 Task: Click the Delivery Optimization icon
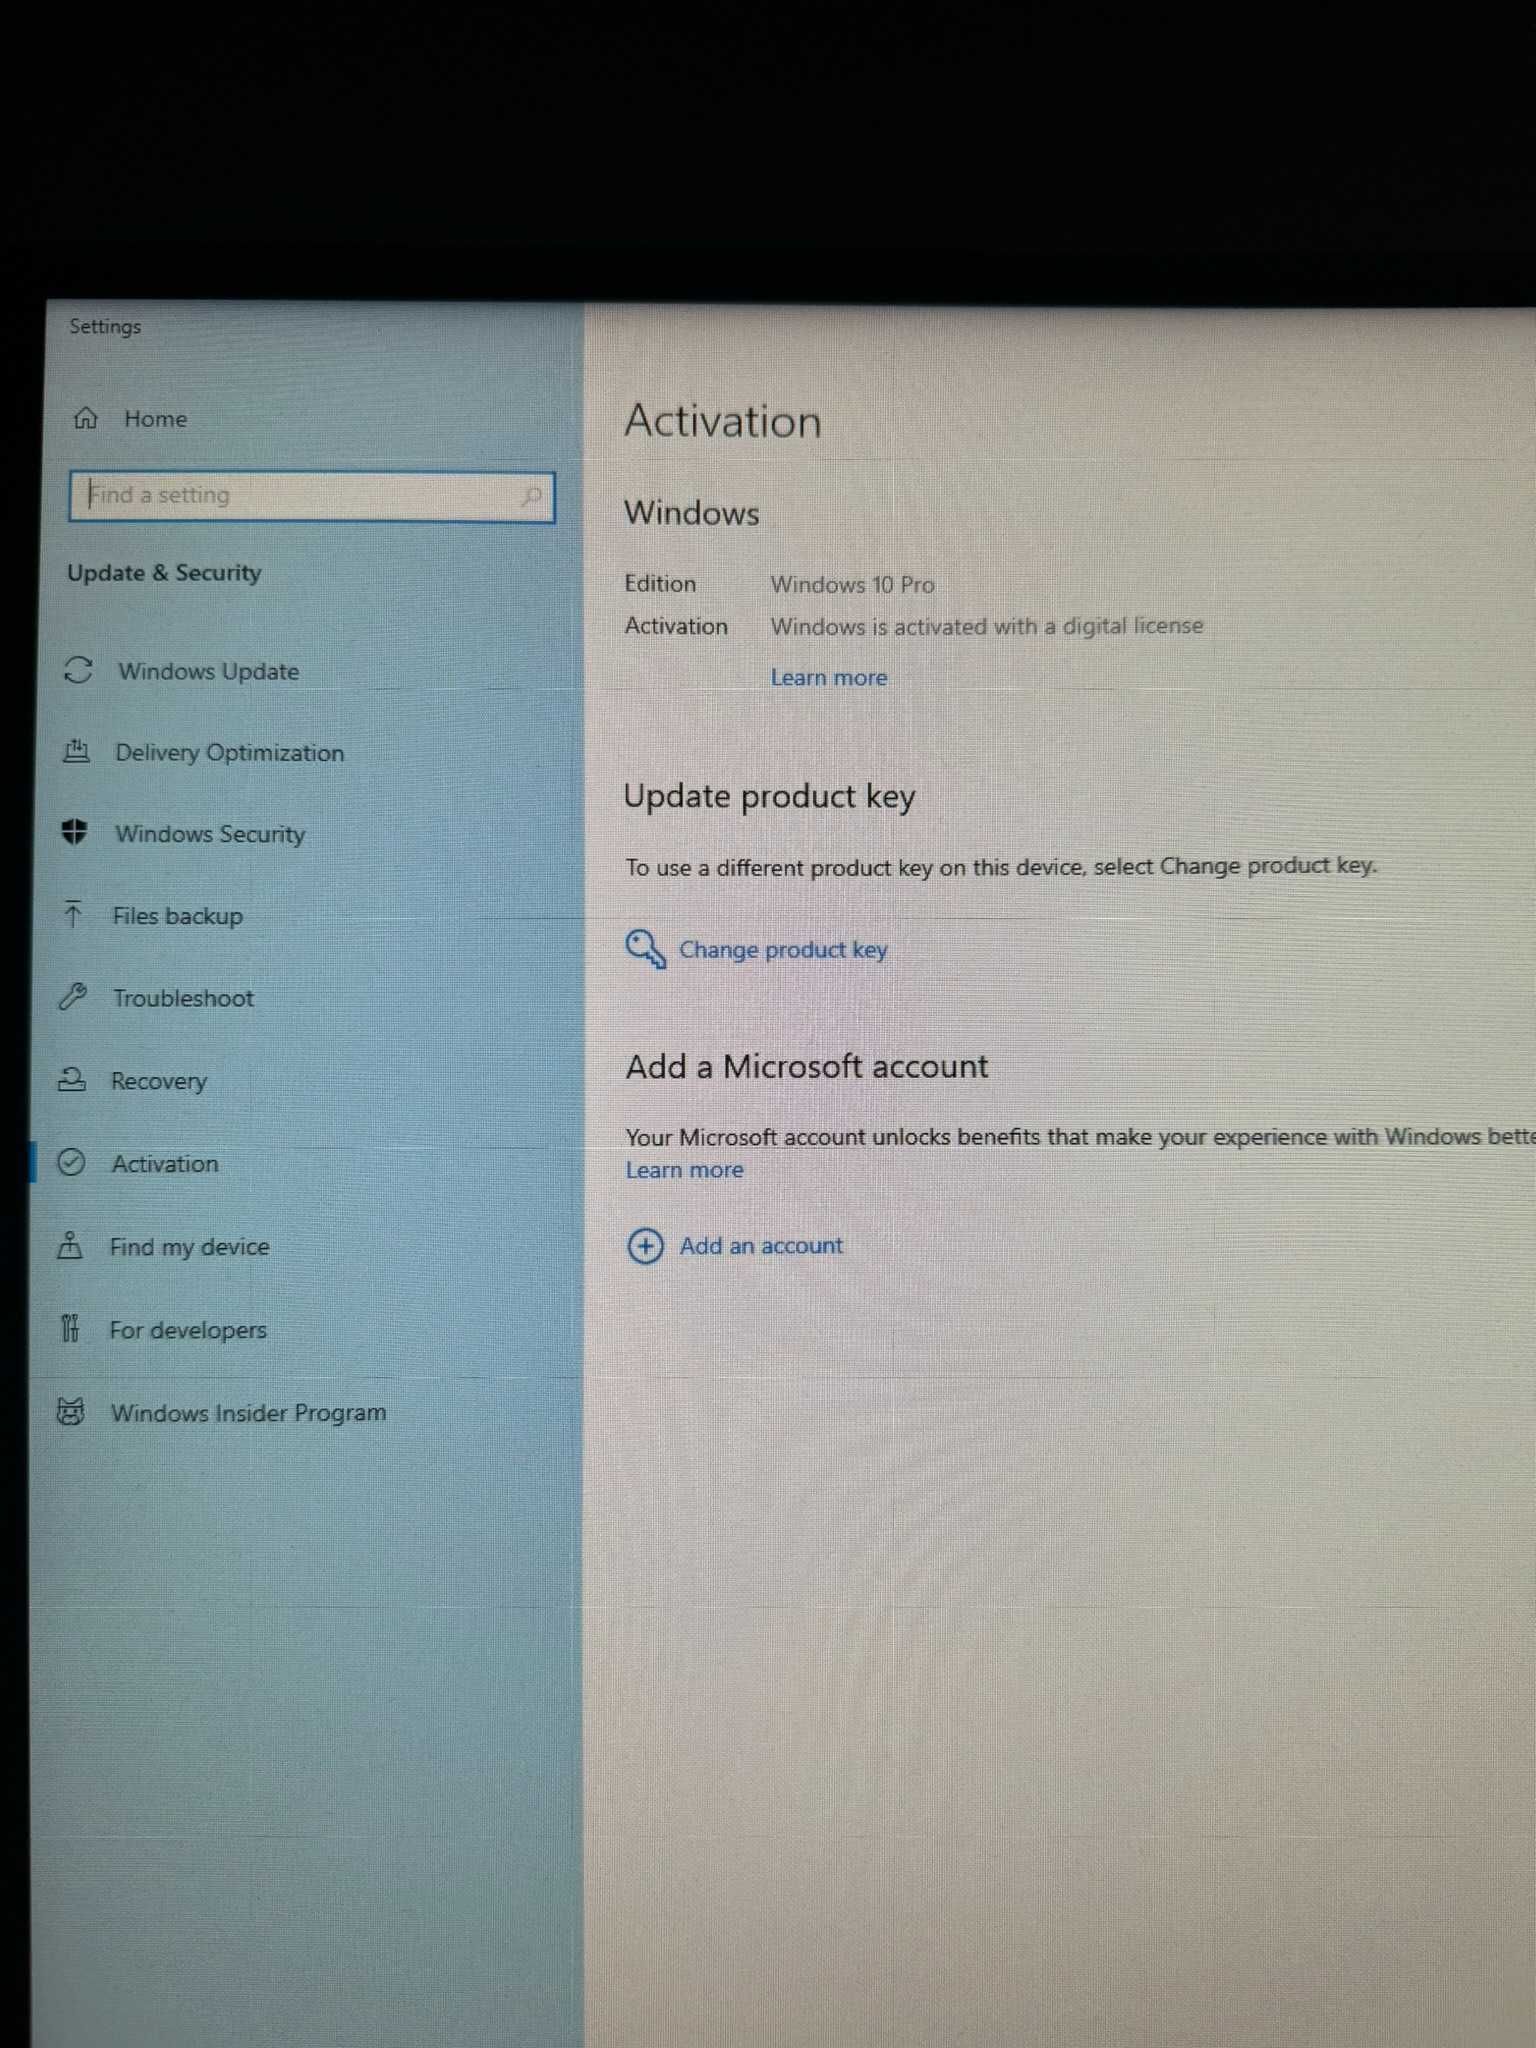[76, 751]
